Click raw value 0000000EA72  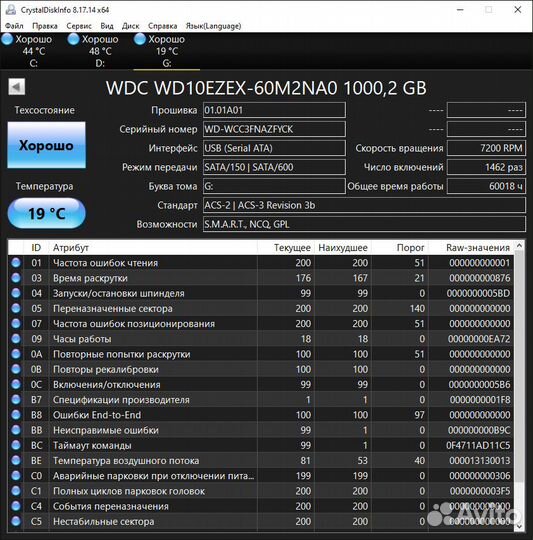(479, 339)
